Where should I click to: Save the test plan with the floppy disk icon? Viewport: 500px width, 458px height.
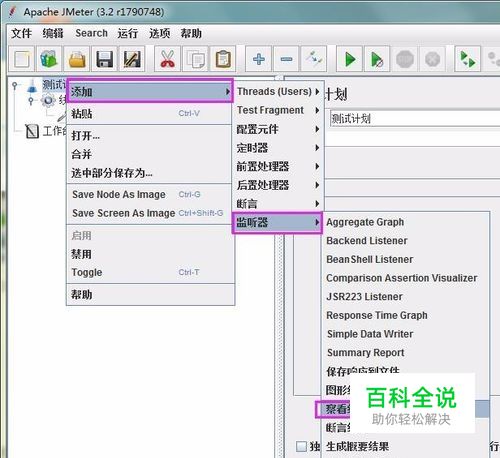[x=104, y=59]
